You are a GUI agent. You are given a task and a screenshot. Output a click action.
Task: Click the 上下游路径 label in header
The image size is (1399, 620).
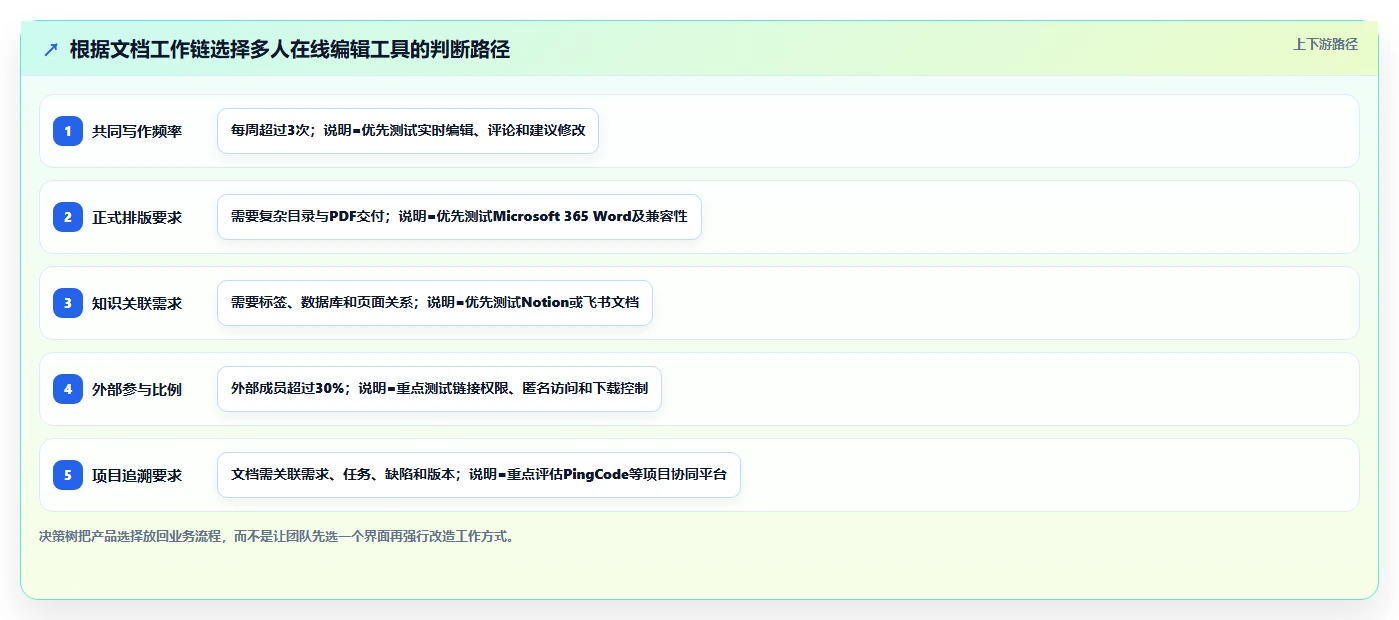coord(1325,44)
